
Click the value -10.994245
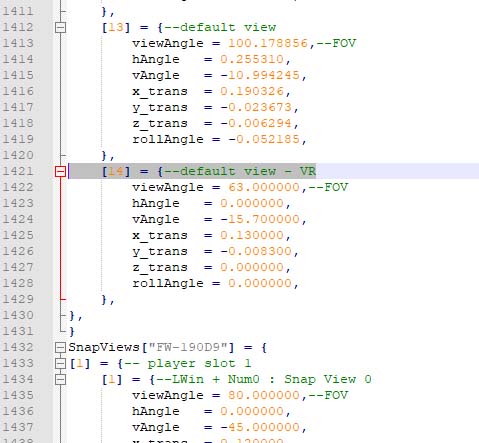point(260,75)
